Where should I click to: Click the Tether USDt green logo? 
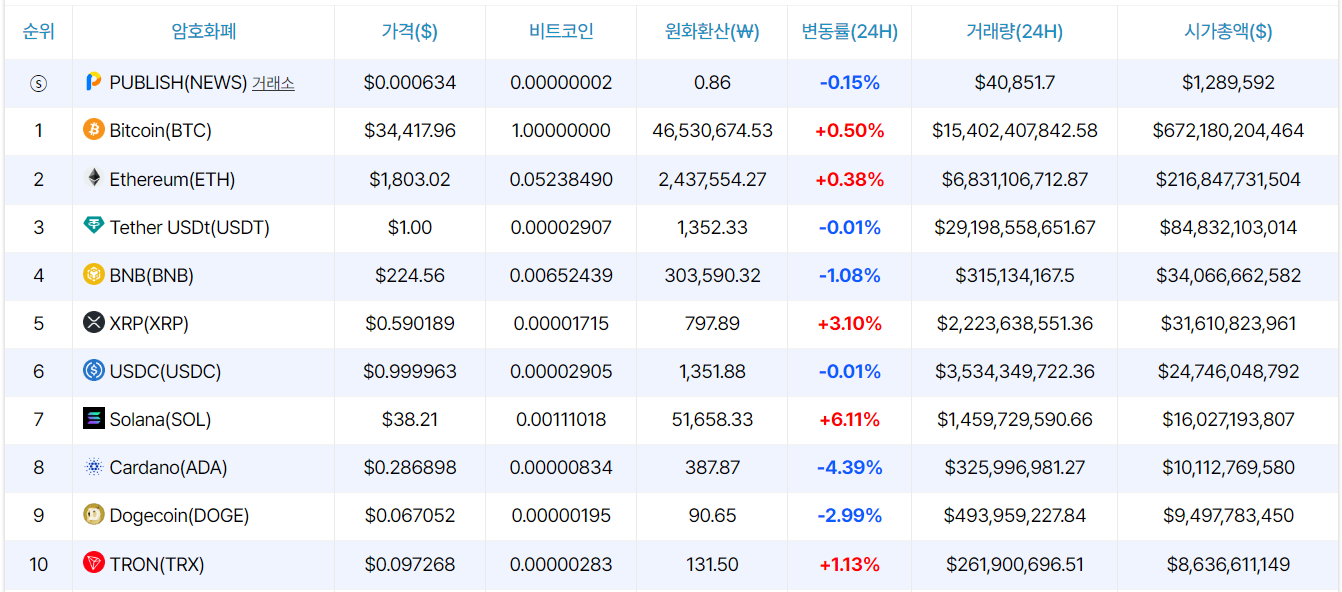click(93, 226)
